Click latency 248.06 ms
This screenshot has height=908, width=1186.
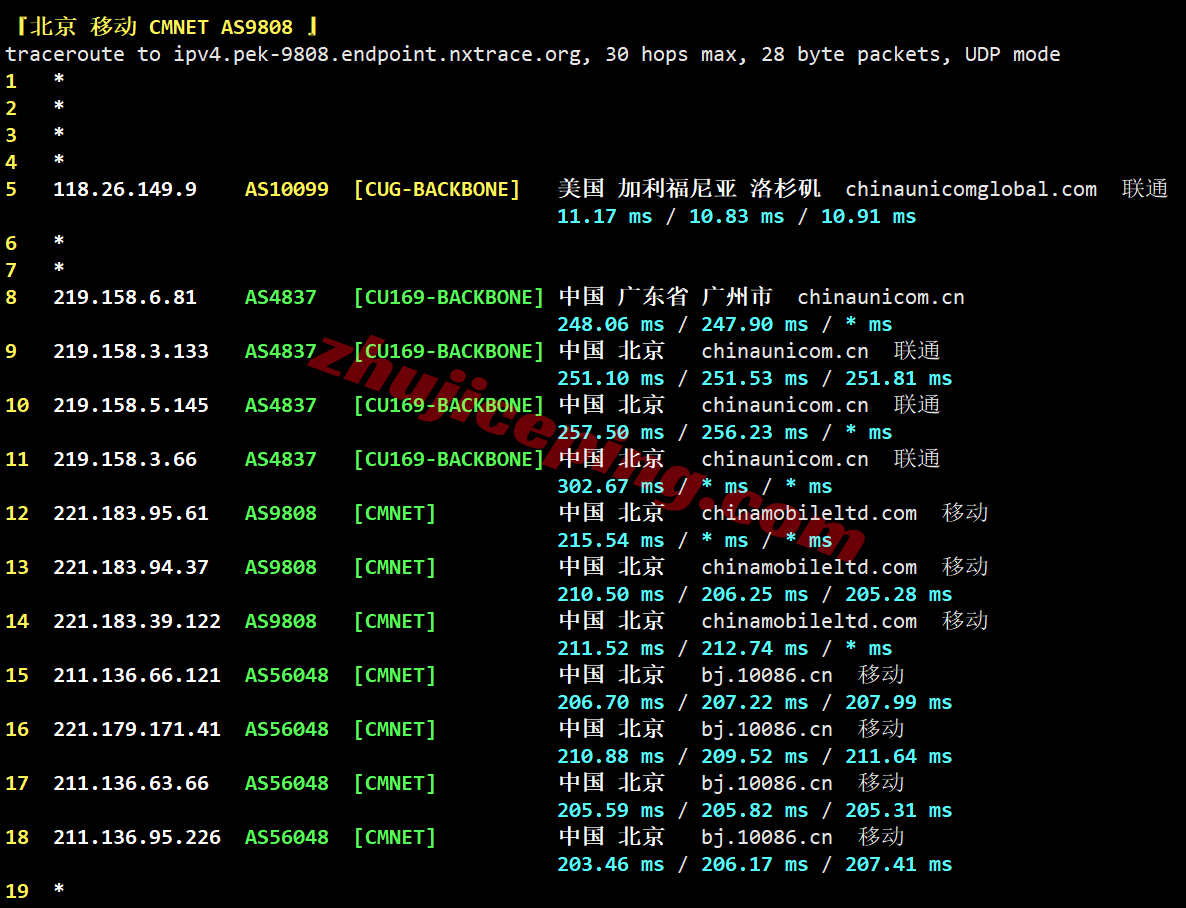[610, 325]
